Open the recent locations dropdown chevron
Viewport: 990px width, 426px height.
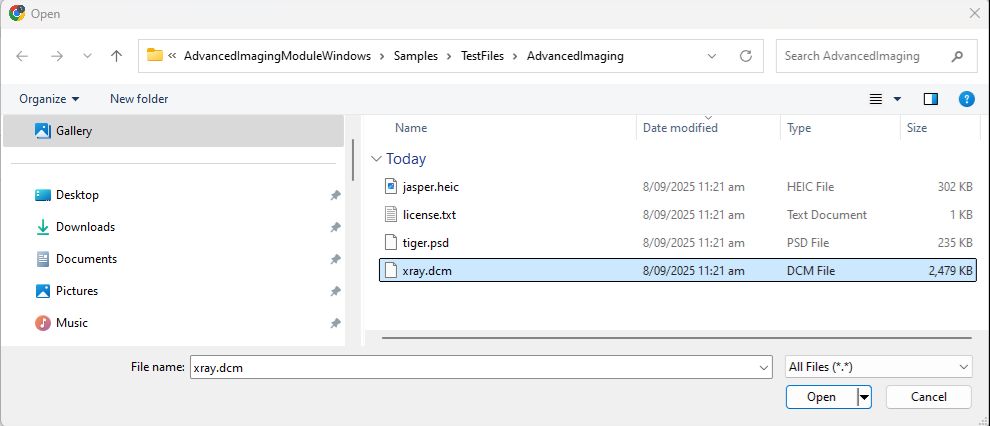click(x=87, y=56)
